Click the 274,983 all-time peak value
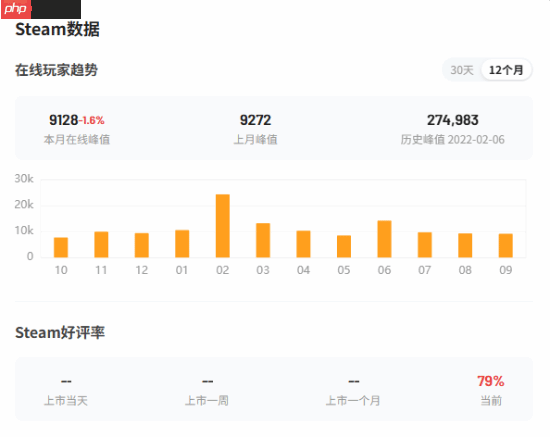Viewport: 550px width, 437px height. click(452, 120)
